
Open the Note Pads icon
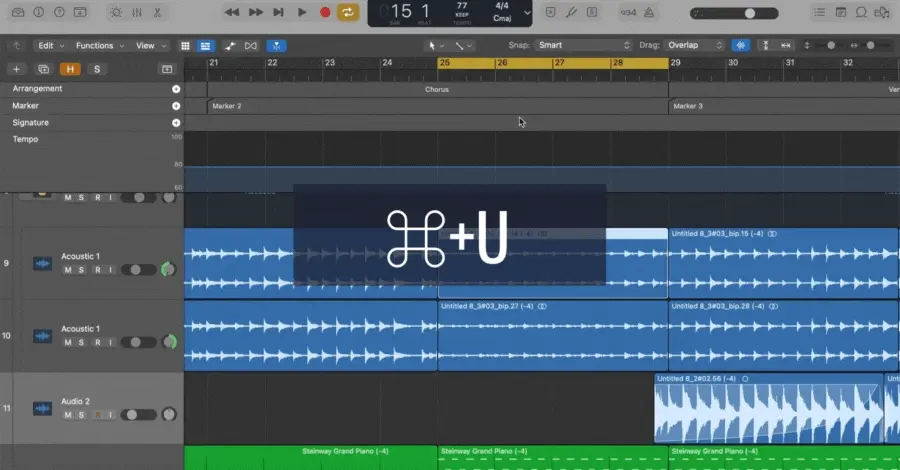pyautogui.click(x=840, y=12)
